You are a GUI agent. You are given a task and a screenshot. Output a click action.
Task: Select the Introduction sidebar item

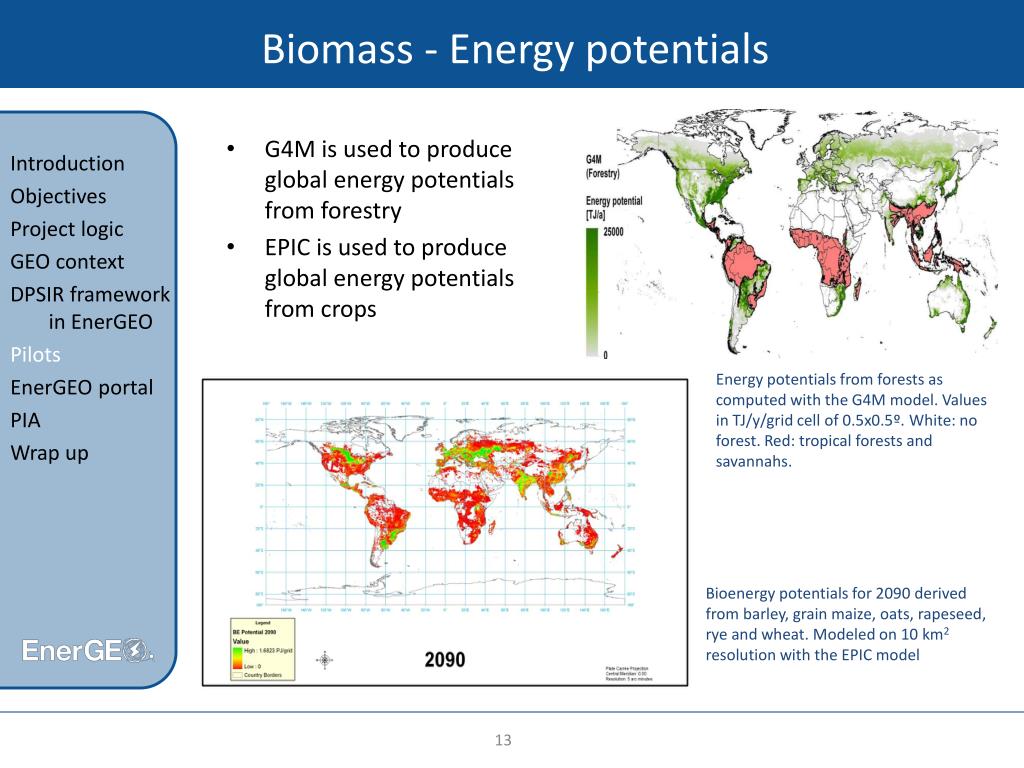[x=67, y=163]
